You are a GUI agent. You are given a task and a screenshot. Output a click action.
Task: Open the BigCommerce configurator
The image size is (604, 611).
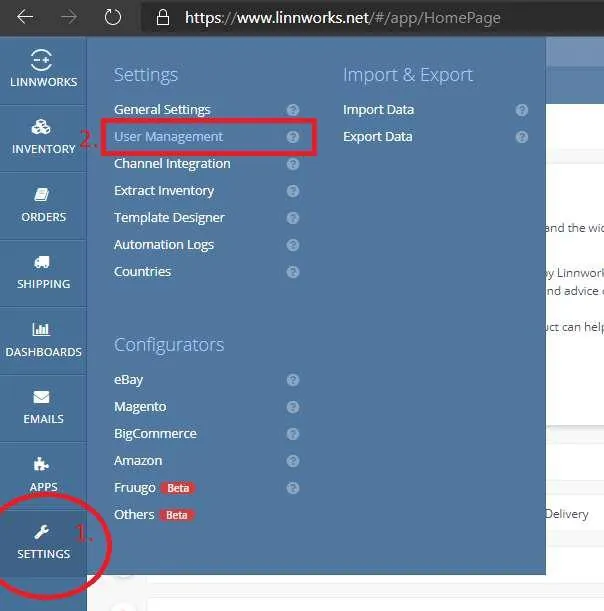155,434
